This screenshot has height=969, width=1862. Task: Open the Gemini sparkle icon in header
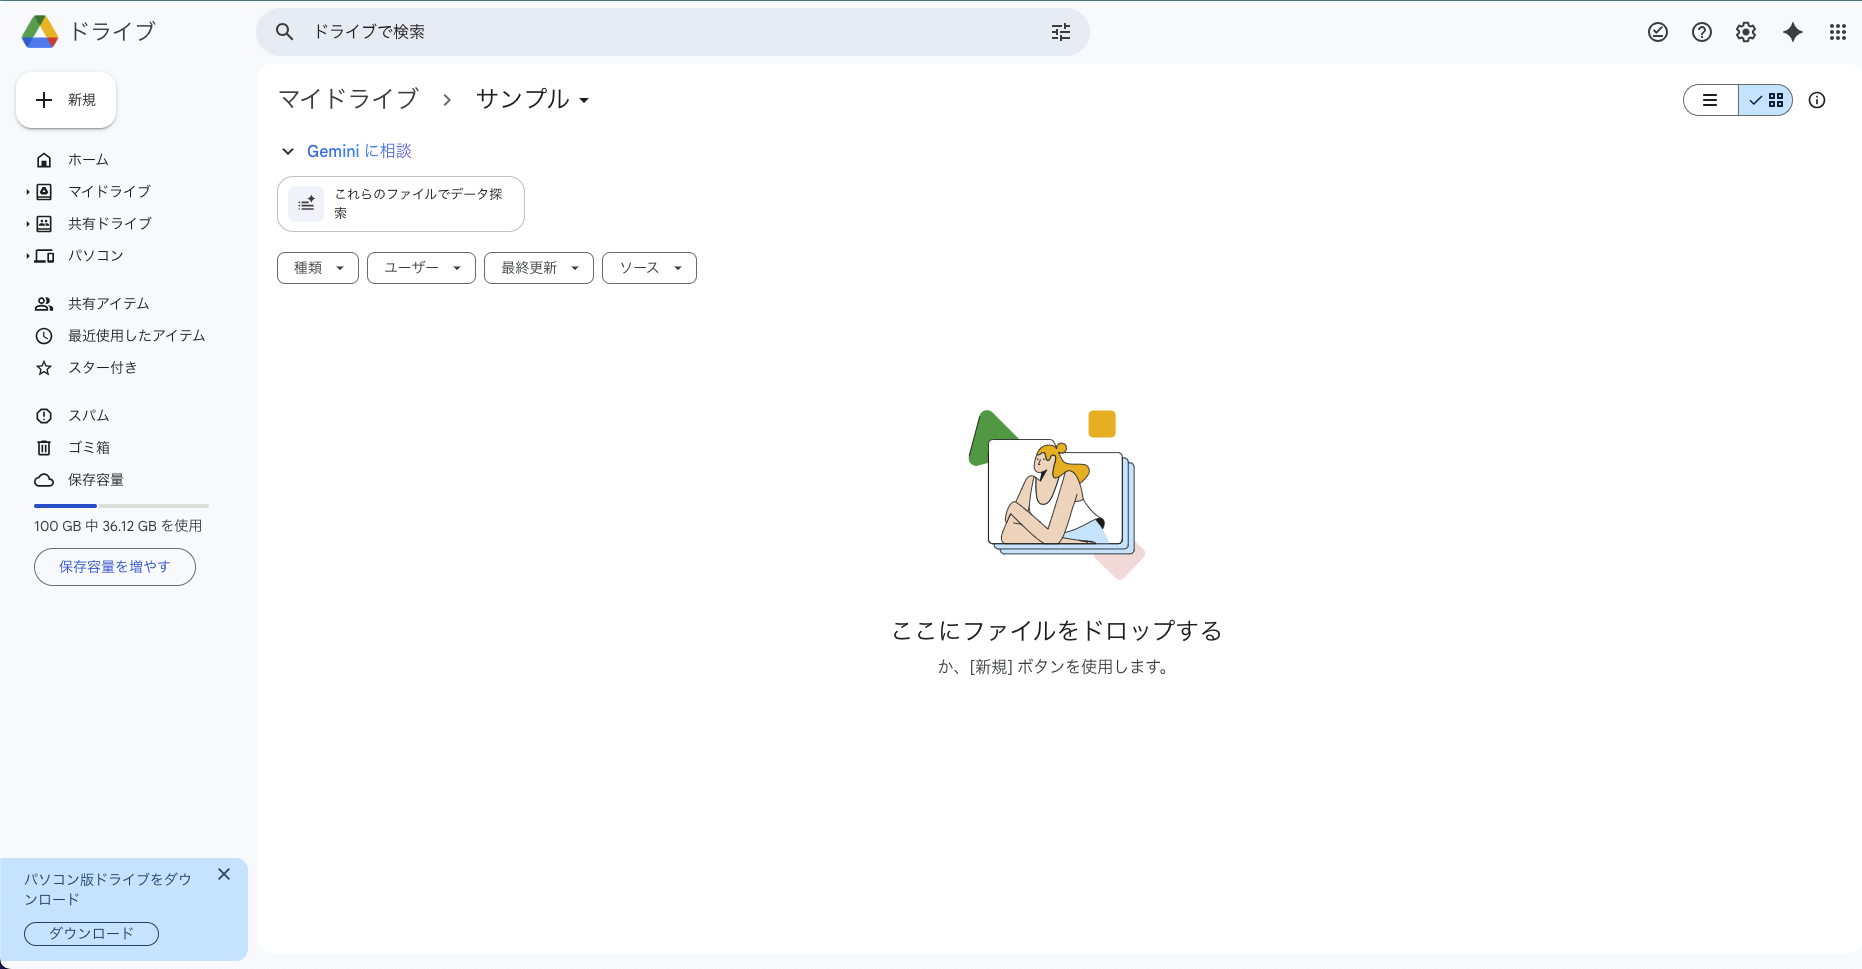[1793, 32]
